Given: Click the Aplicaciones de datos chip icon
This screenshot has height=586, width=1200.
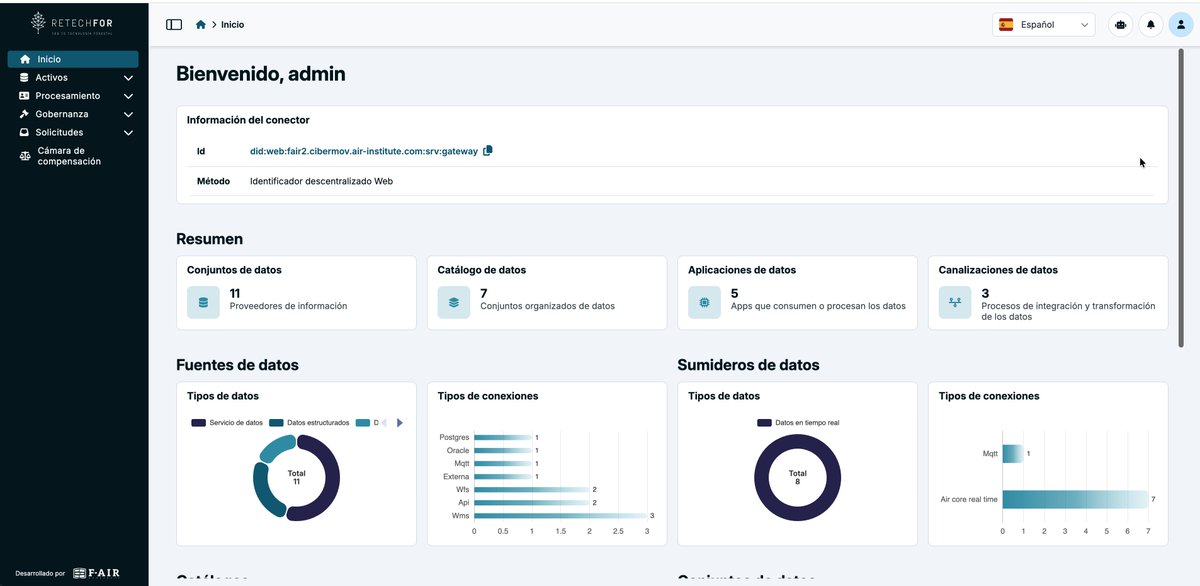Looking at the screenshot, I should click(704, 302).
